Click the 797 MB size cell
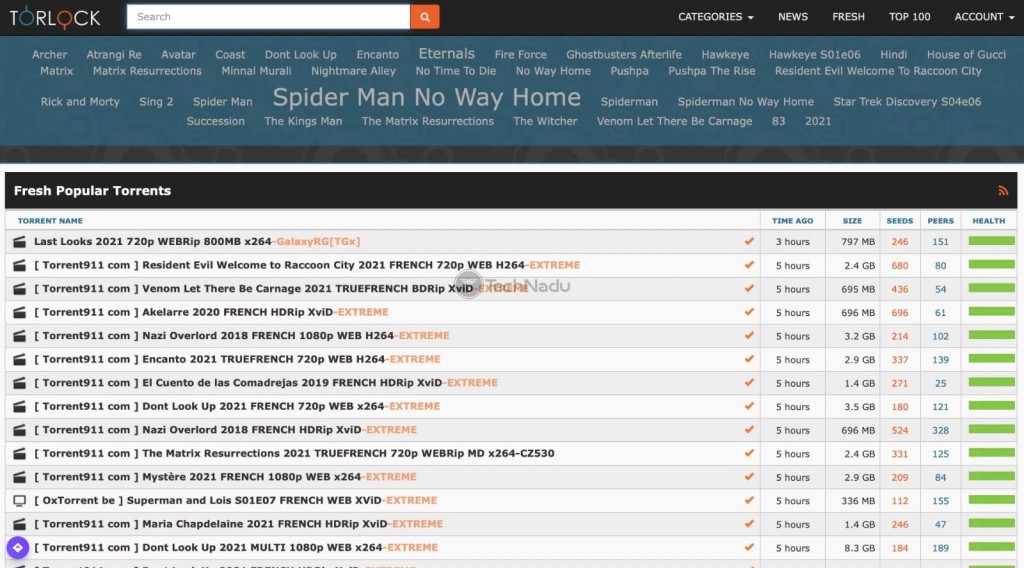This screenshot has width=1024, height=568. [857, 242]
